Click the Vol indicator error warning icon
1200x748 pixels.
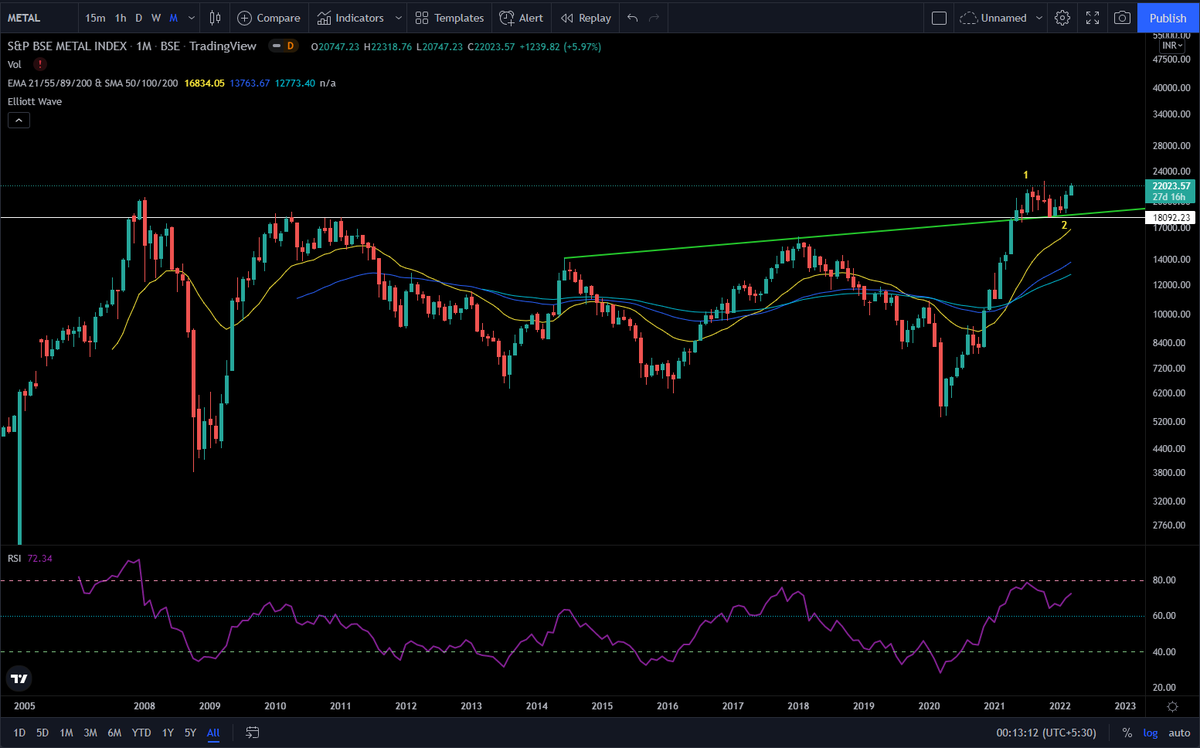[x=38, y=64]
